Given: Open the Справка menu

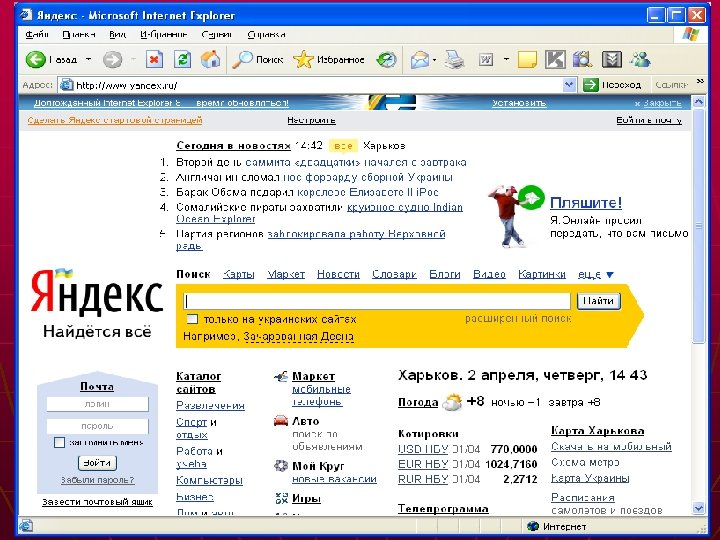Looking at the screenshot, I should click(x=266, y=34).
